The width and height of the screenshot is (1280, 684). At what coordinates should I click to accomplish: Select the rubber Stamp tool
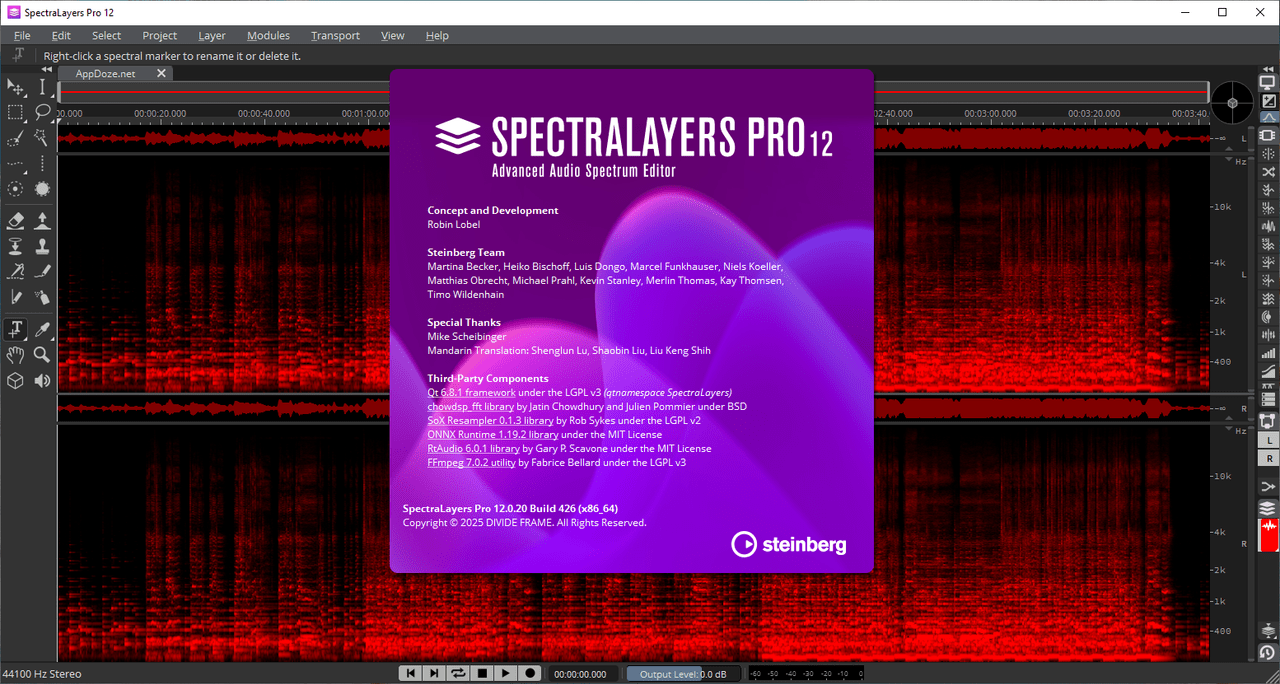click(42, 246)
